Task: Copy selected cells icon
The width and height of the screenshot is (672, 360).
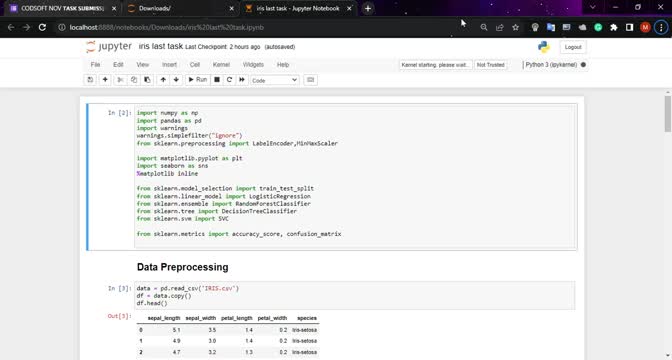Action: click(x=134, y=80)
